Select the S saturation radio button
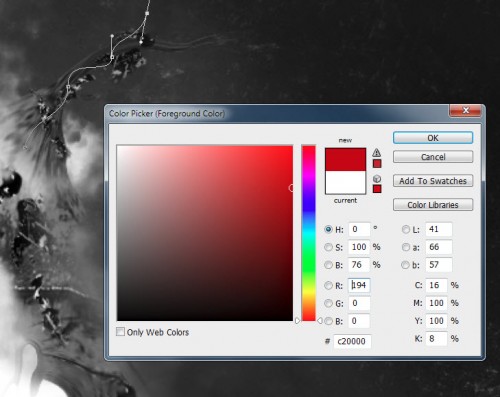The image size is (500, 397). click(328, 247)
